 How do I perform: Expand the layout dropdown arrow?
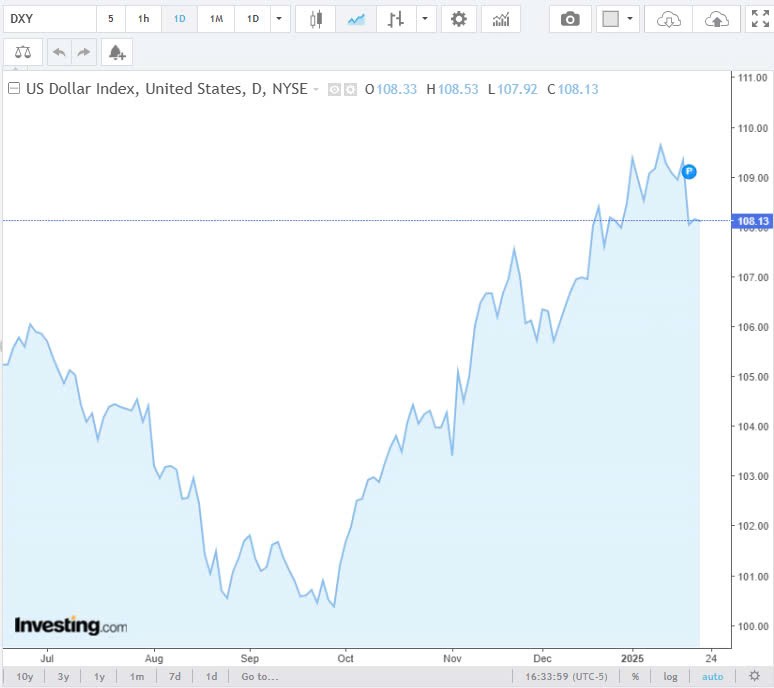pos(630,19)
